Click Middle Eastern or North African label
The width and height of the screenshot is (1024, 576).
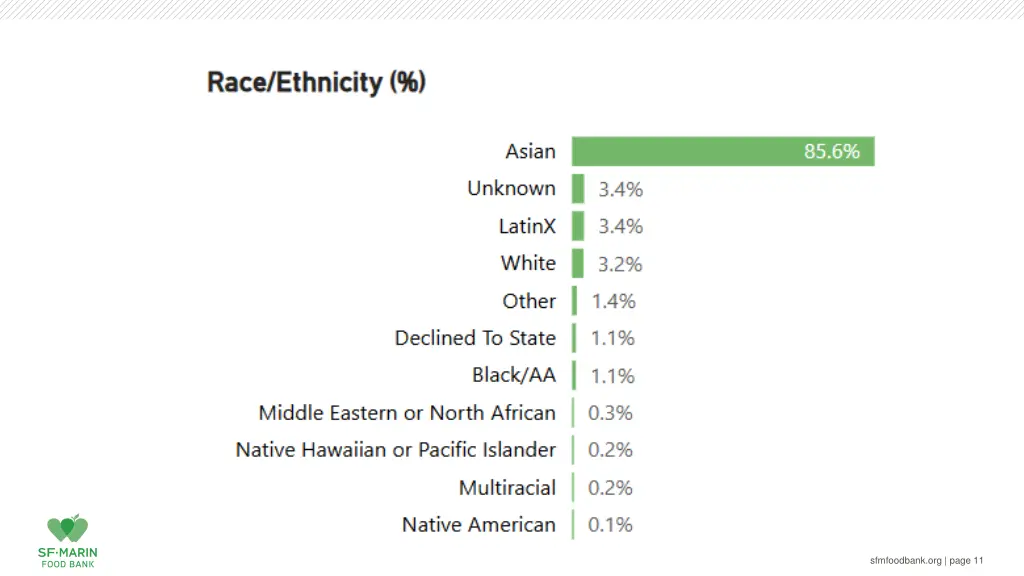[407, 413]
